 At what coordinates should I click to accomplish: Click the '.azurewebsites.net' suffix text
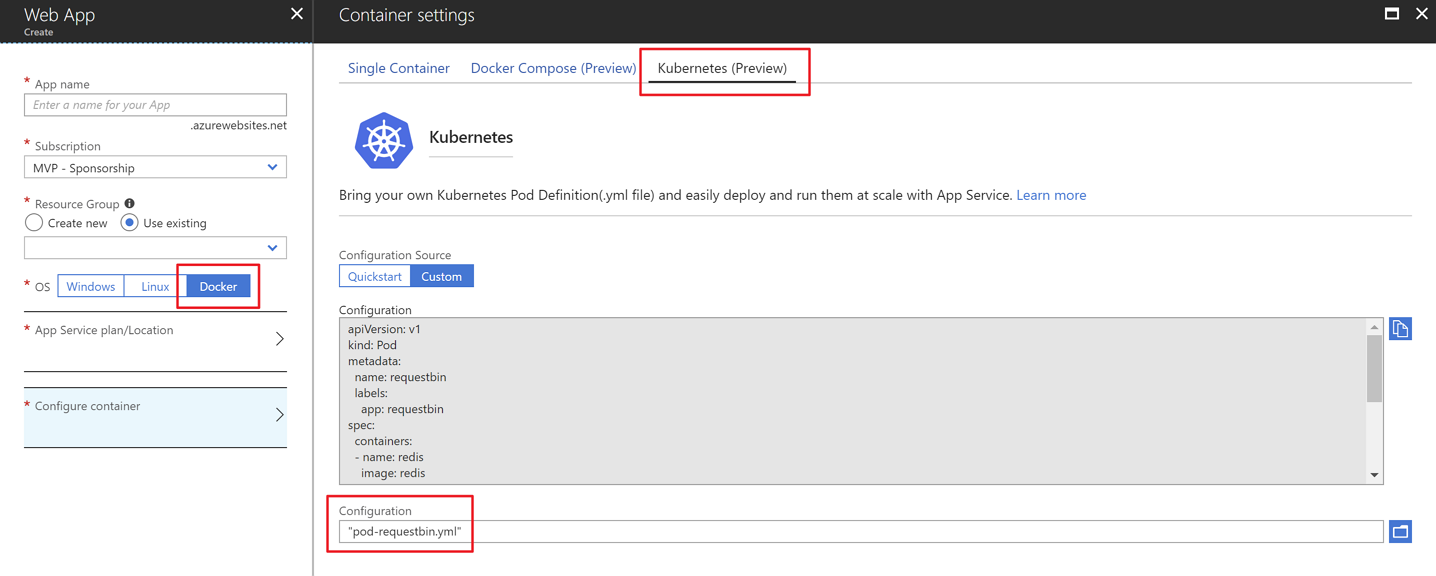238,126
